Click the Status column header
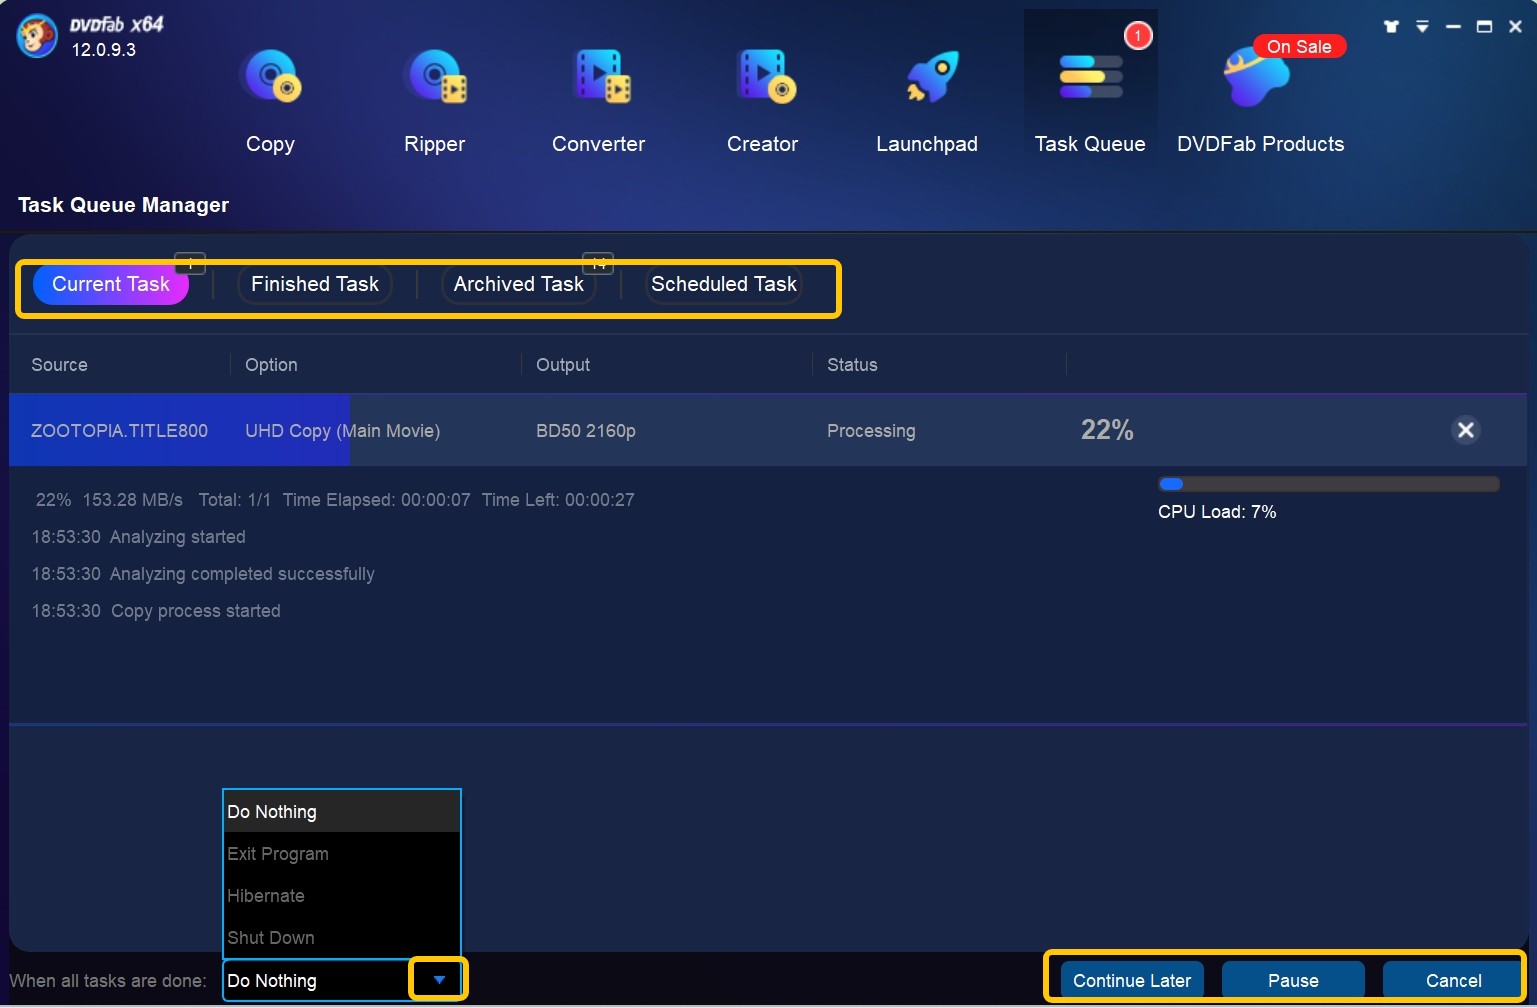 click(x=852, y=365)
